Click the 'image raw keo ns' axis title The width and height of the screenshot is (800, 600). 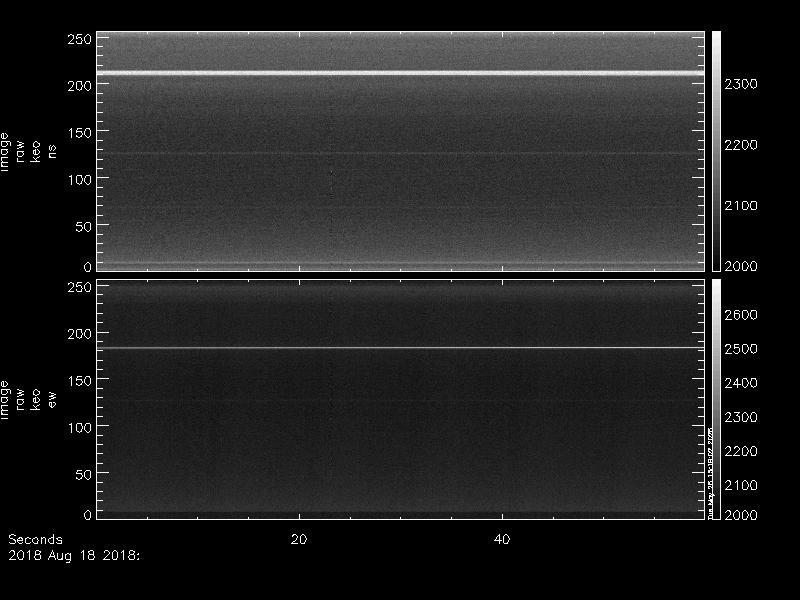[x=28, y=152]
